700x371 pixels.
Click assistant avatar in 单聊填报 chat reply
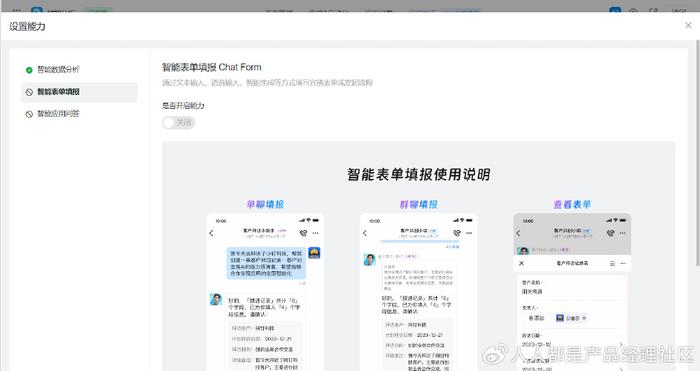click(216, 299)
